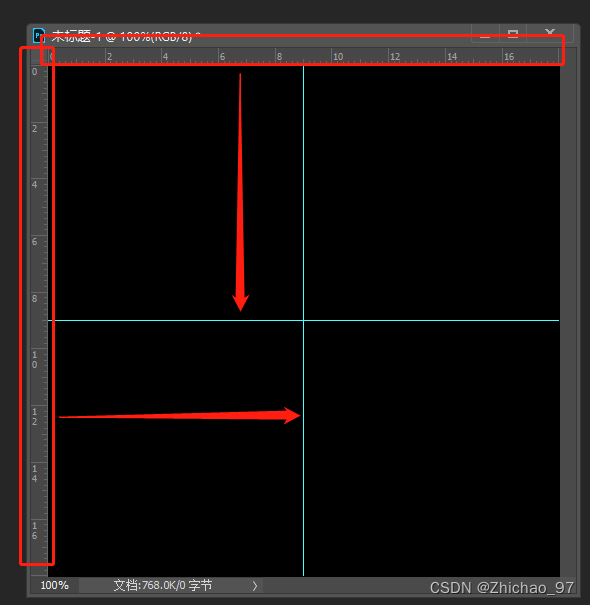Click the Photoshop document icon in title bar
The width and height of the screenshot is (590, 605).
tap(39, 35)
